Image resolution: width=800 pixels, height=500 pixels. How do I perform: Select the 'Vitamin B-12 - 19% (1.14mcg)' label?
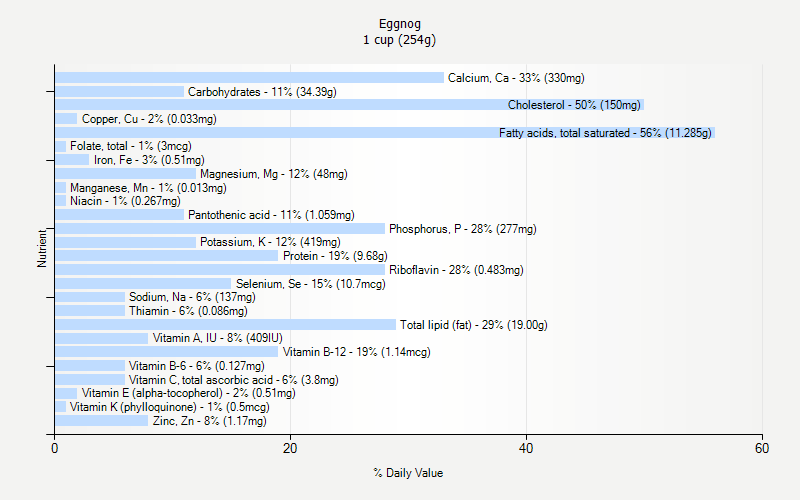click(x=357, y=352)
